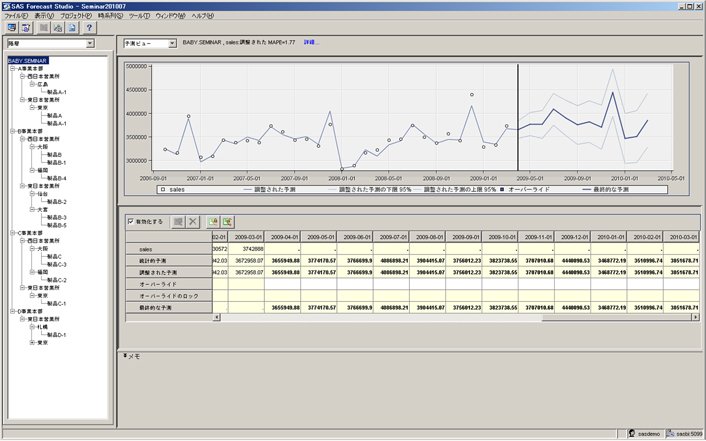Click the horizontal scrollbar thumb under the table
This screenshot has width=706, height=441.
[x=617, y=317]
